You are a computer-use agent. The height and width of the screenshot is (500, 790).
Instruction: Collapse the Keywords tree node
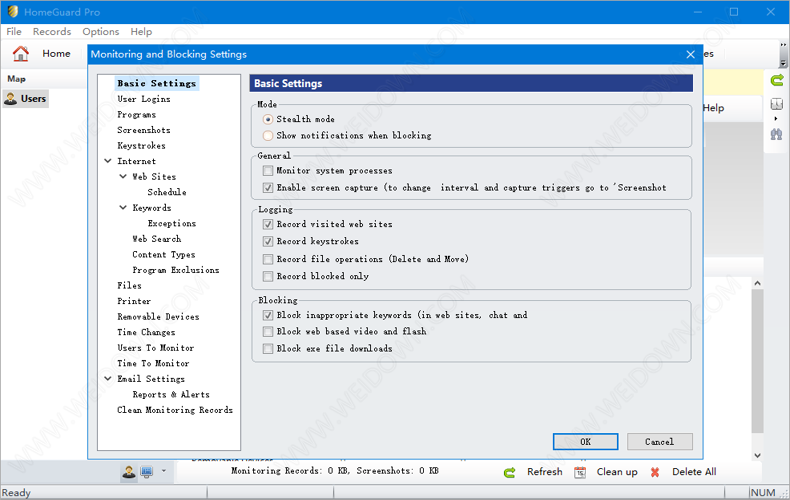[123, 208]
